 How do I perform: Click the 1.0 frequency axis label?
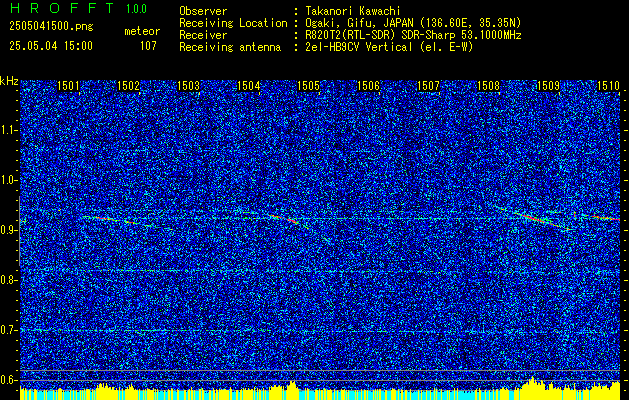(7, 180)
